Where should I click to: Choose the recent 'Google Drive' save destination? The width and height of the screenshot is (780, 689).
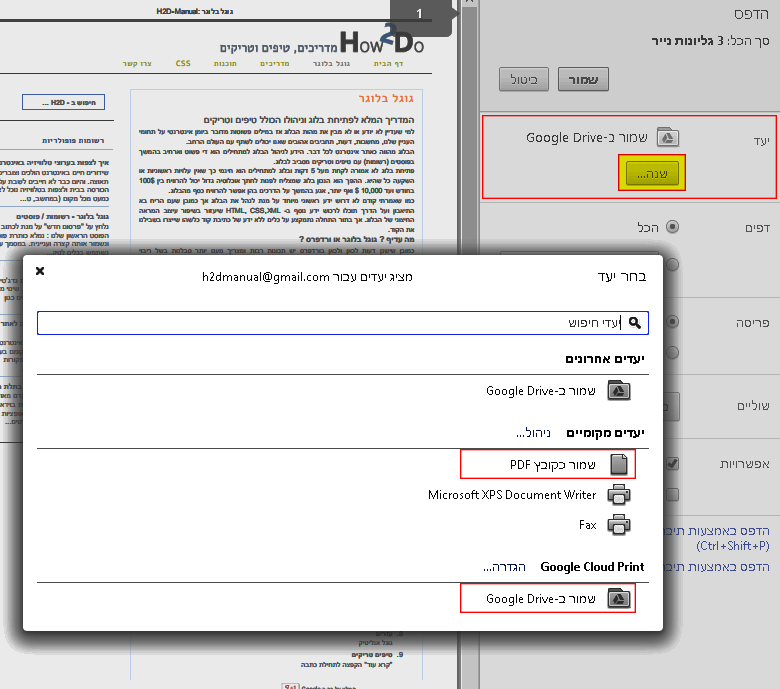pos(541,391)
